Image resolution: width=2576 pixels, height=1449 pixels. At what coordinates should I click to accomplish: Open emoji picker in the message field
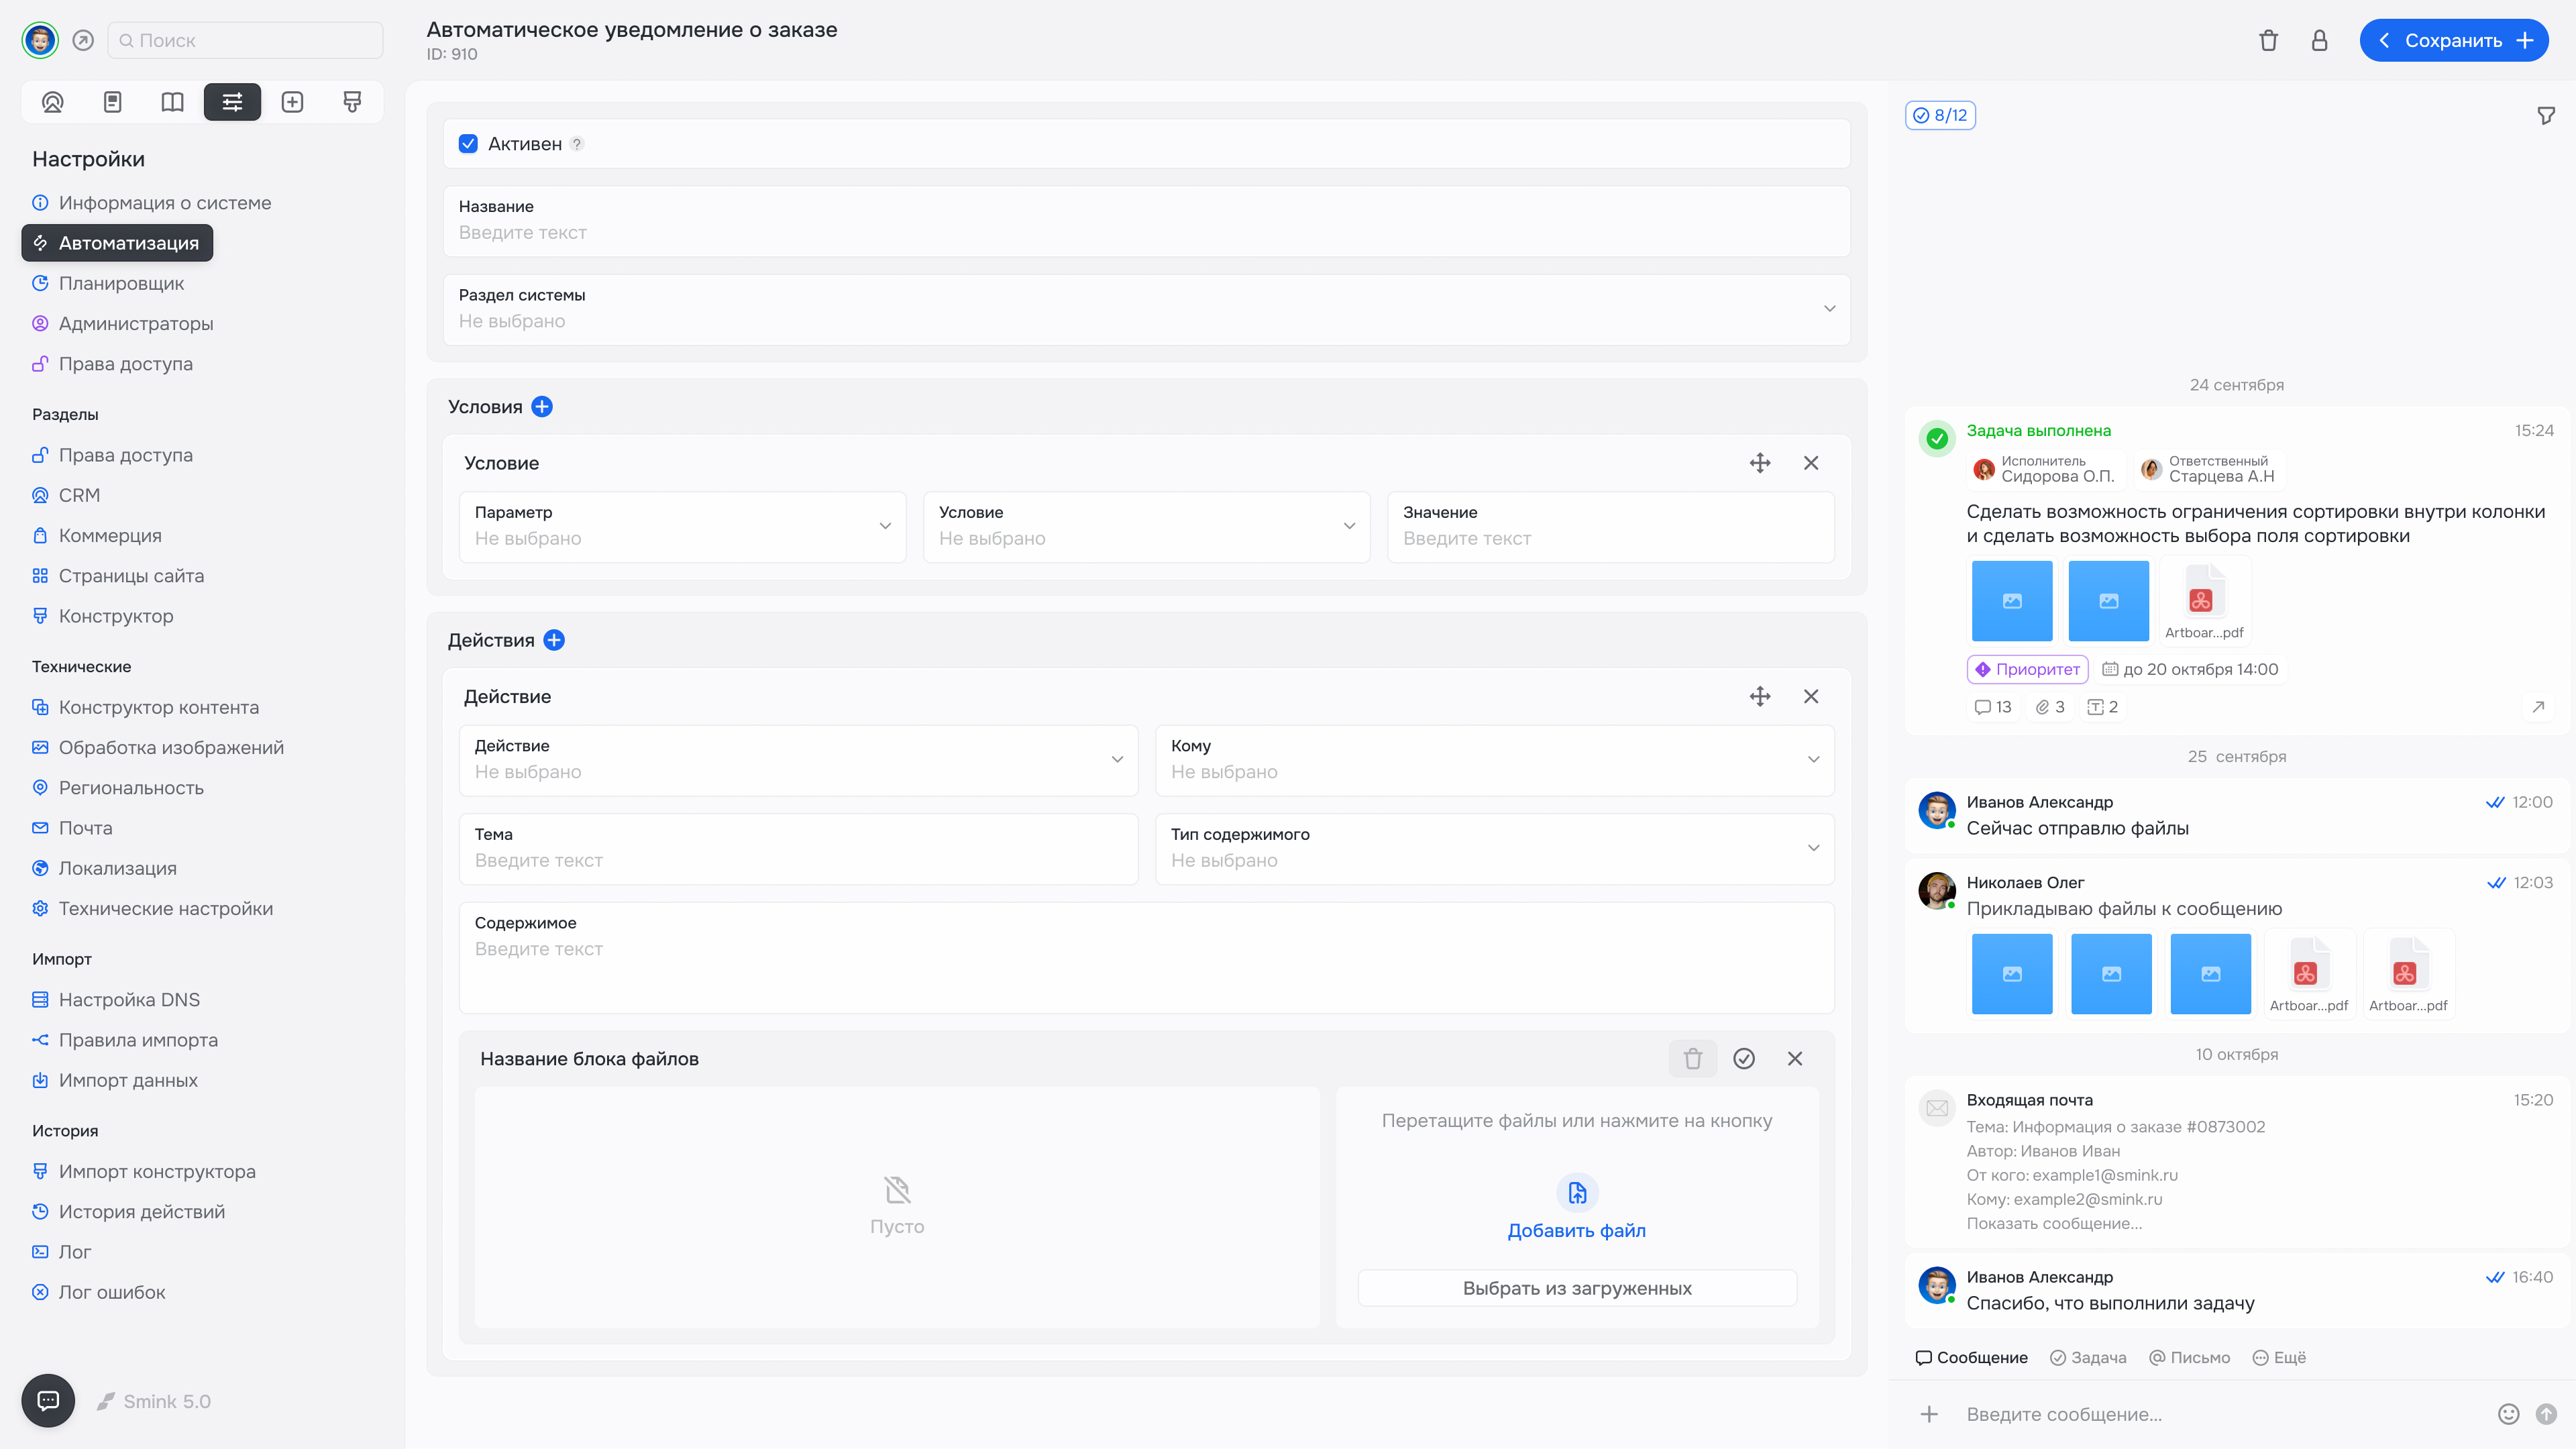[x=2508, y=1414]
